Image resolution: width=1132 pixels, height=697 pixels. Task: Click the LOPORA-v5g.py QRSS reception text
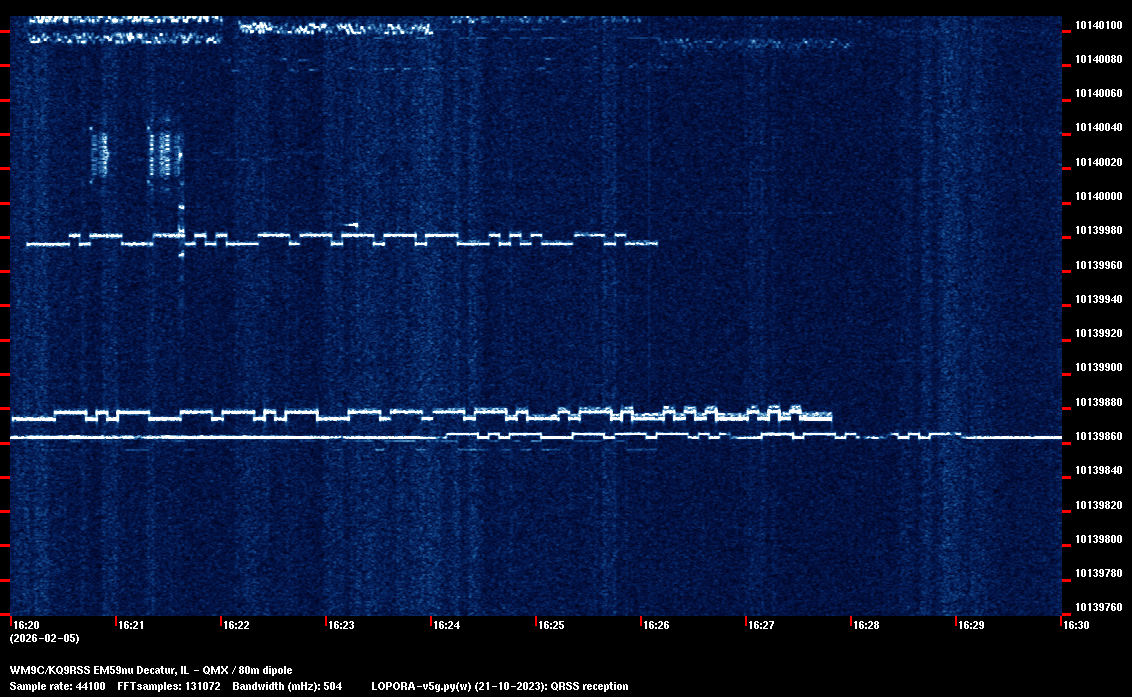coord(499,687)
